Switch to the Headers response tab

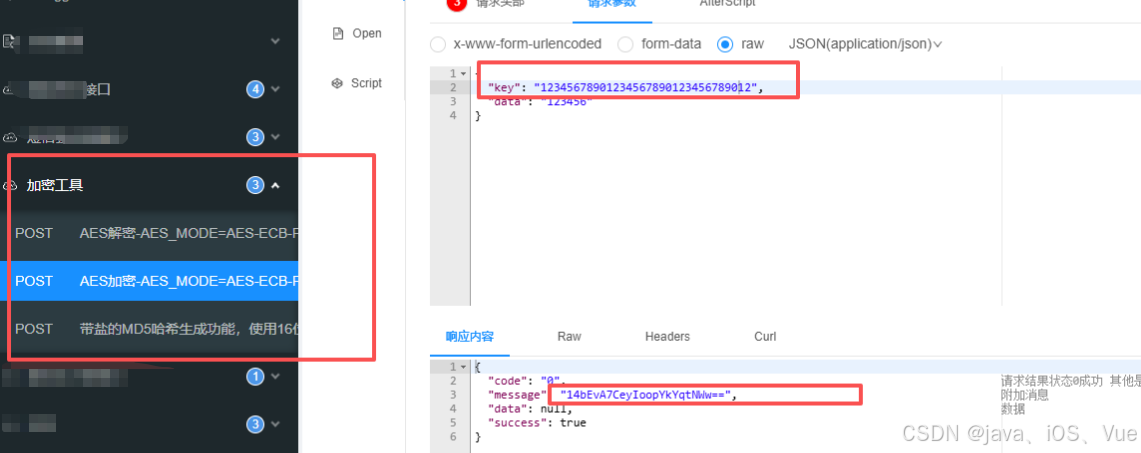point(667,337)
